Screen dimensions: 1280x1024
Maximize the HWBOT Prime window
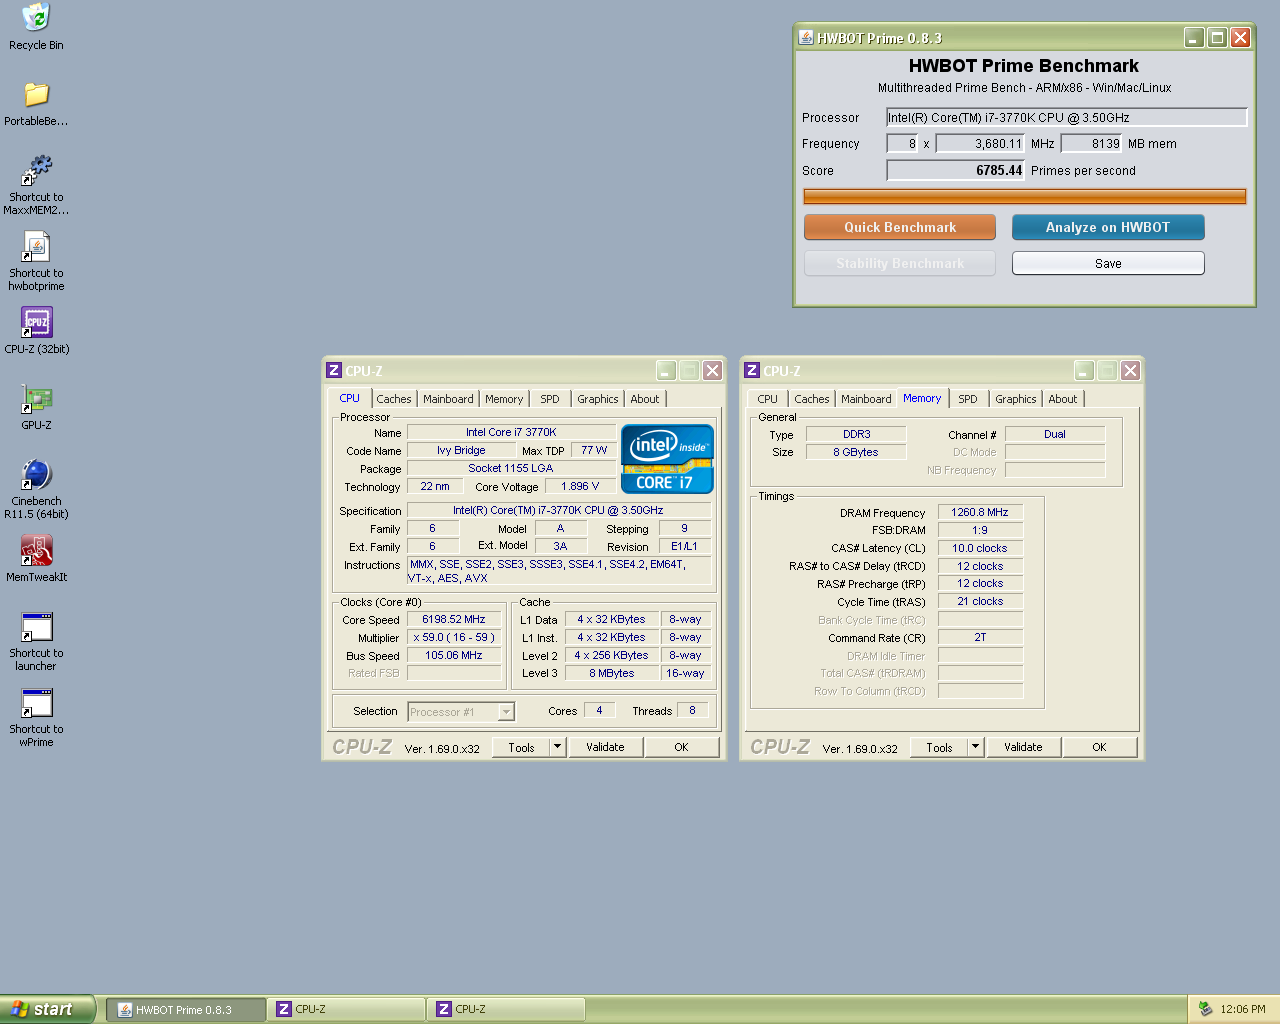coord(1217,38)
